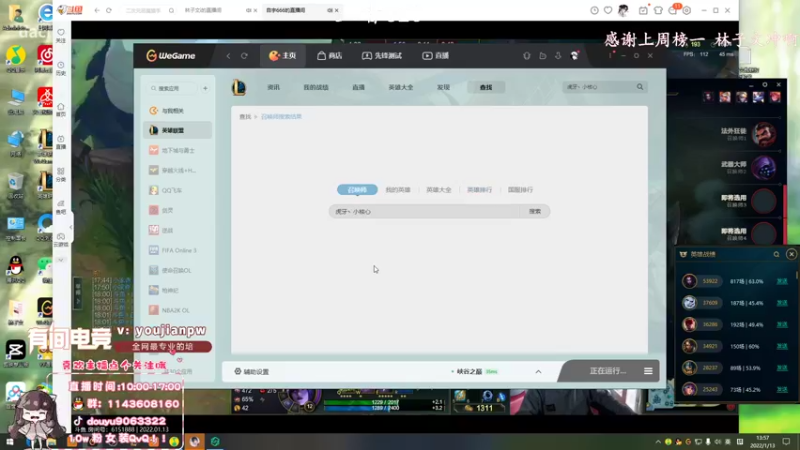Click the 正在运行 running button

coord(608,371)
